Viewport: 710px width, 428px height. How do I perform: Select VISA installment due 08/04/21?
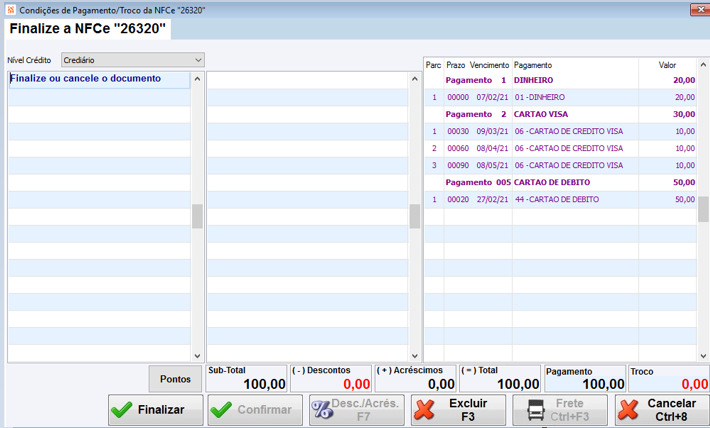pyautogui.click(x=560, y=148)
